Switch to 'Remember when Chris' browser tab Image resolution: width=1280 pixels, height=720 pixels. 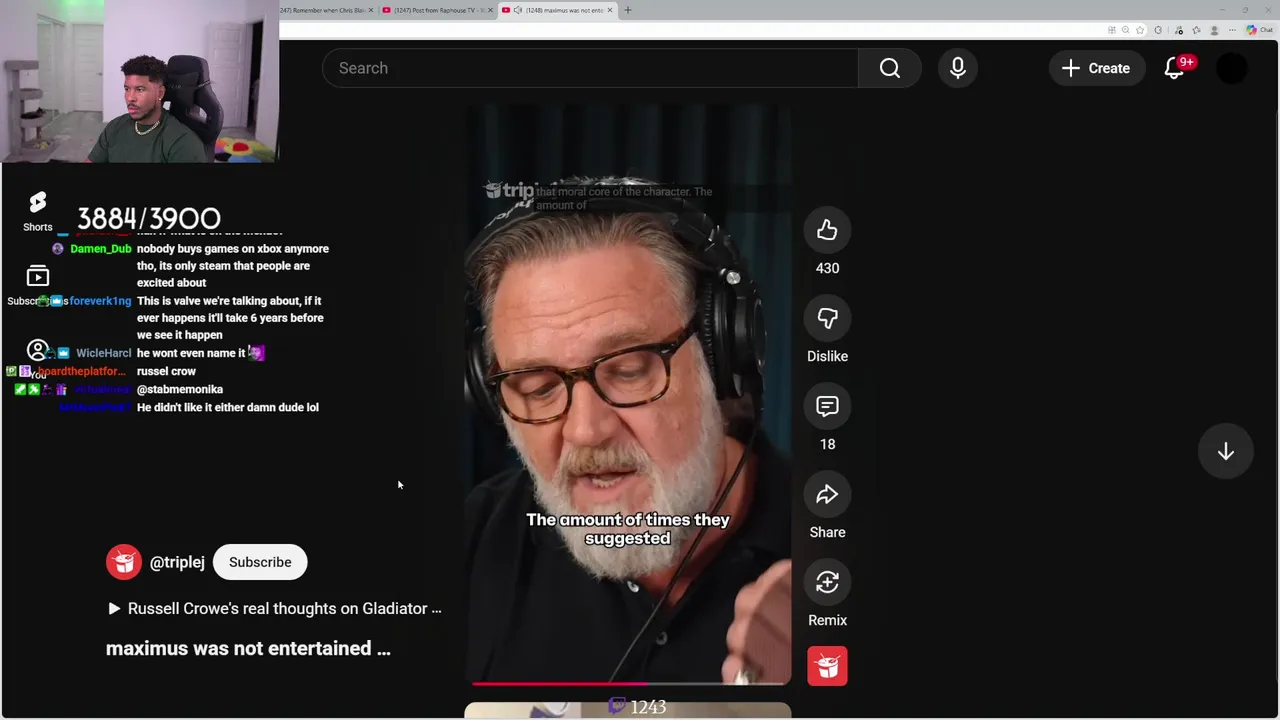click(x=322, y=10)
